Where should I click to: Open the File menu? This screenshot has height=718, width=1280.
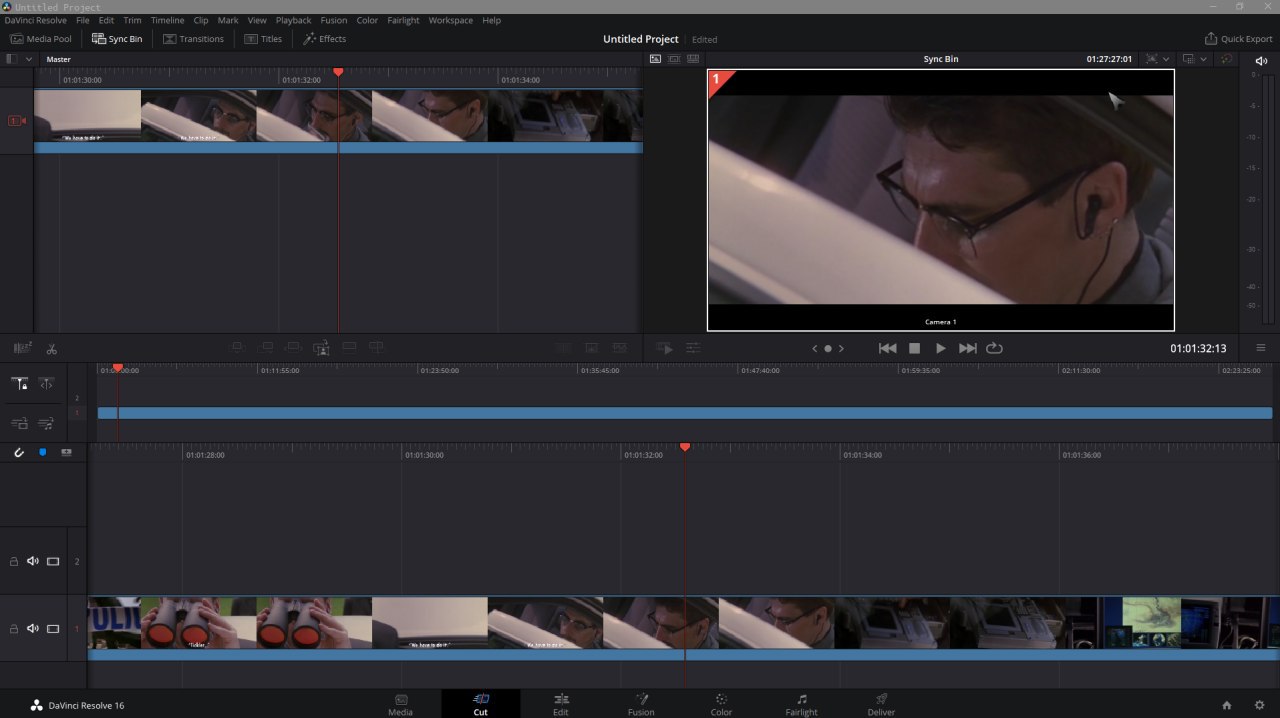[83, 20]
